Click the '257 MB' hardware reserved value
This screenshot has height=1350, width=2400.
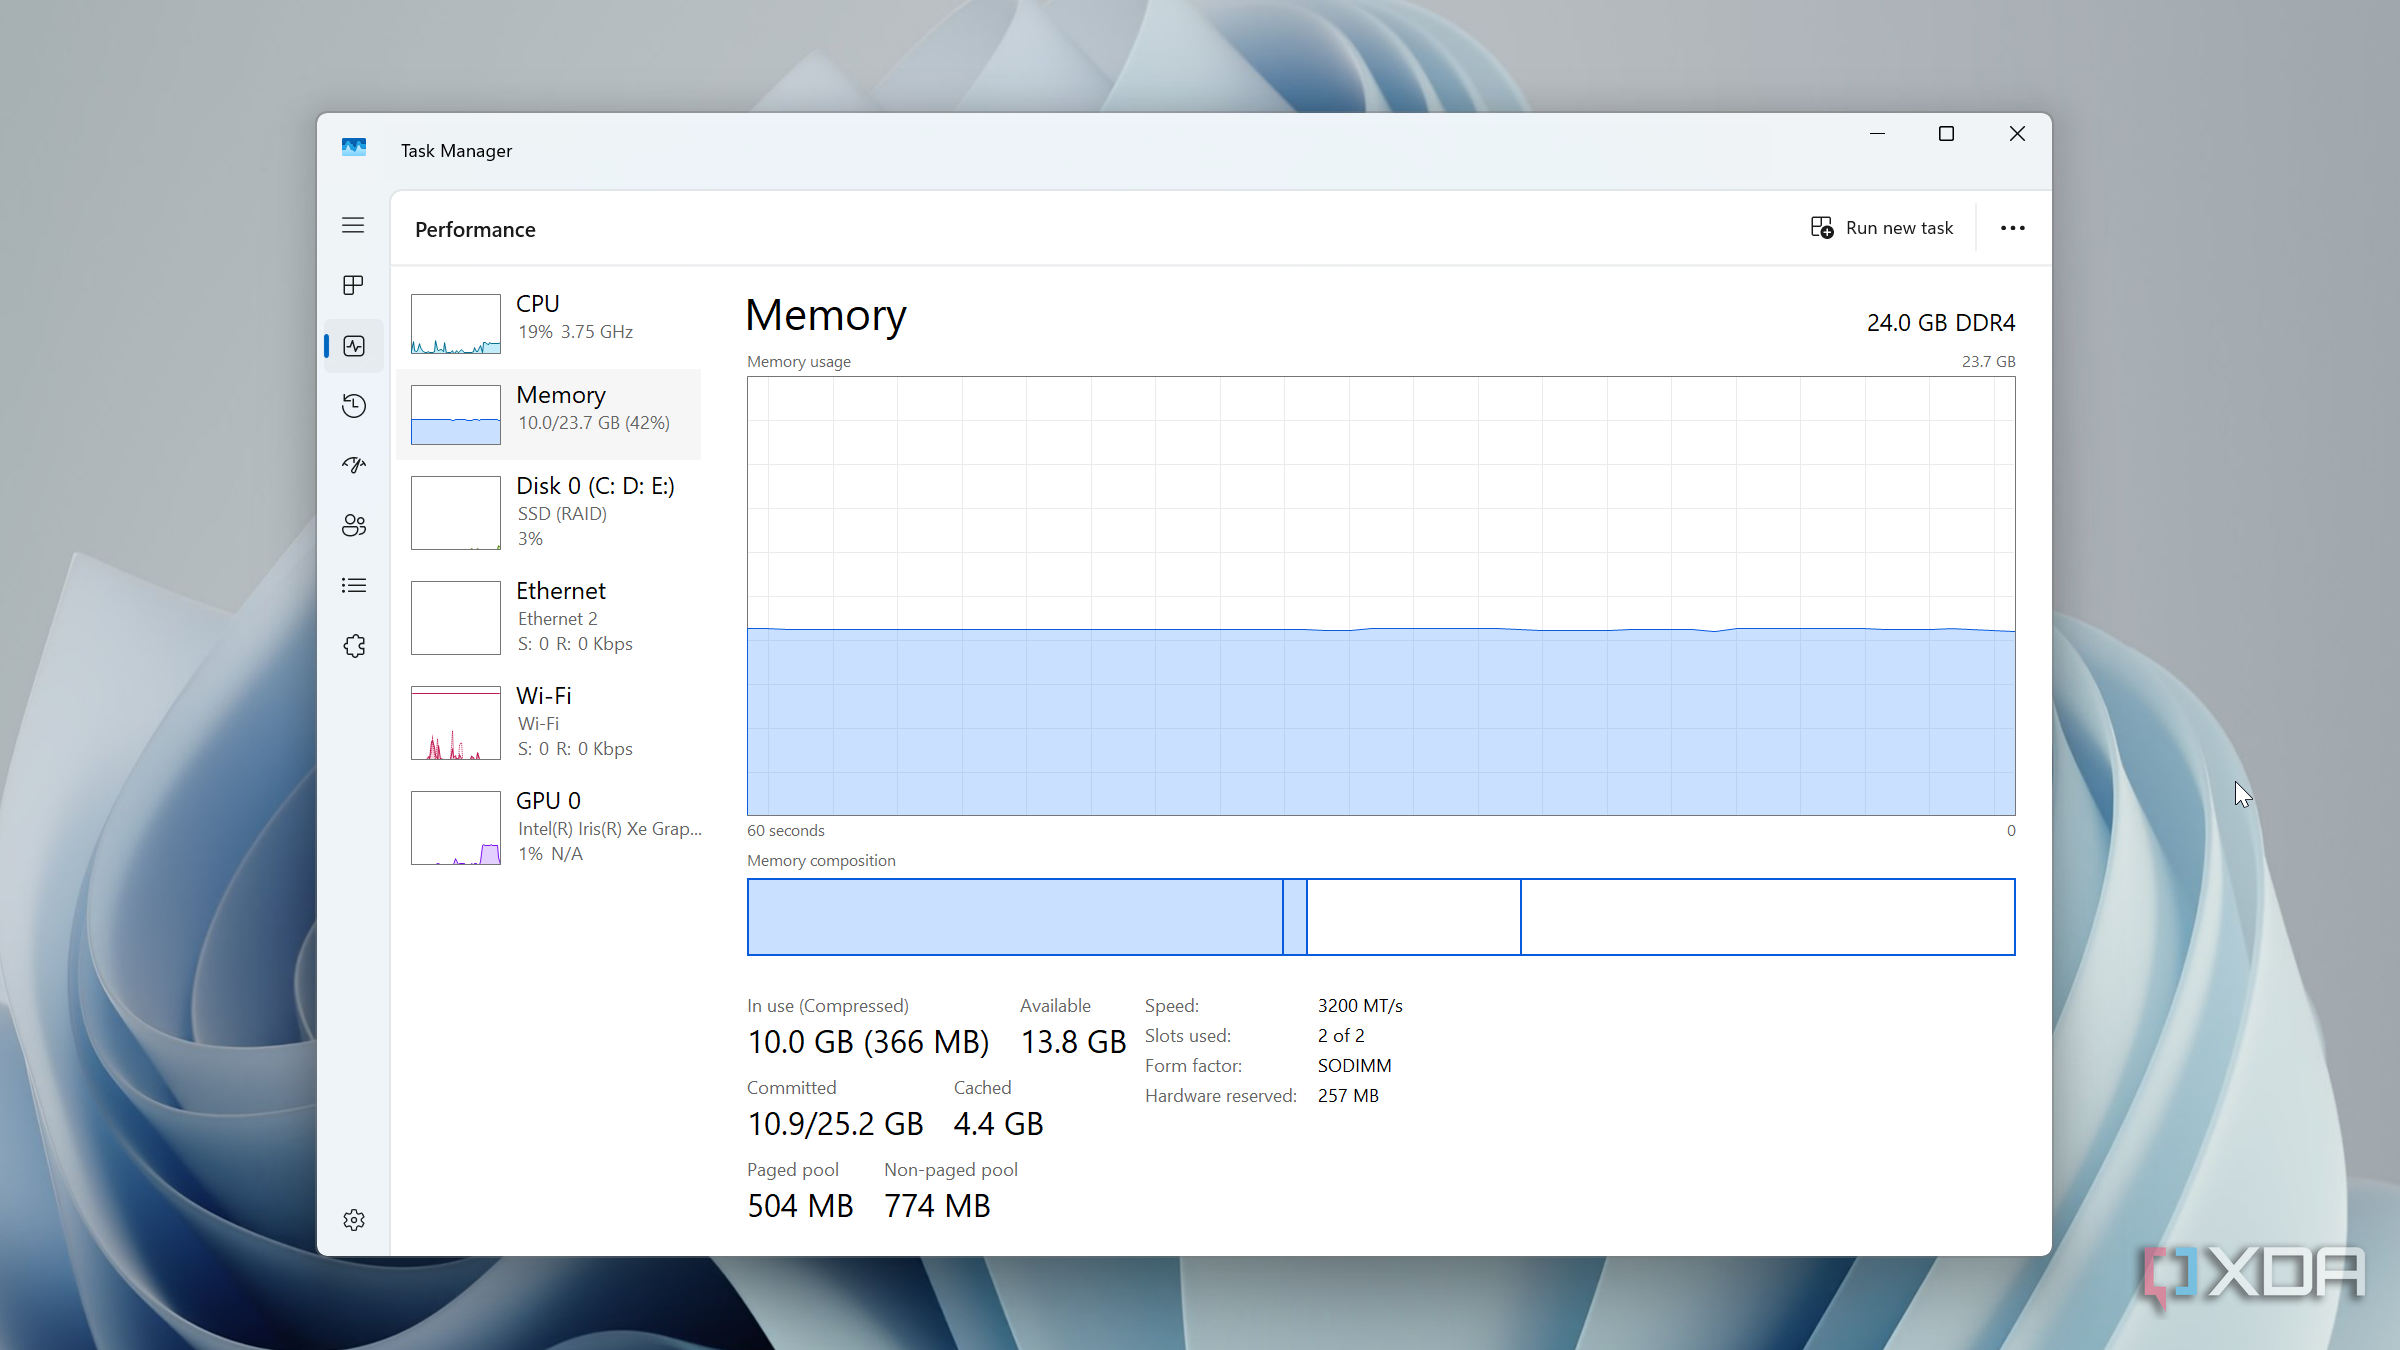[1348, 1096]
